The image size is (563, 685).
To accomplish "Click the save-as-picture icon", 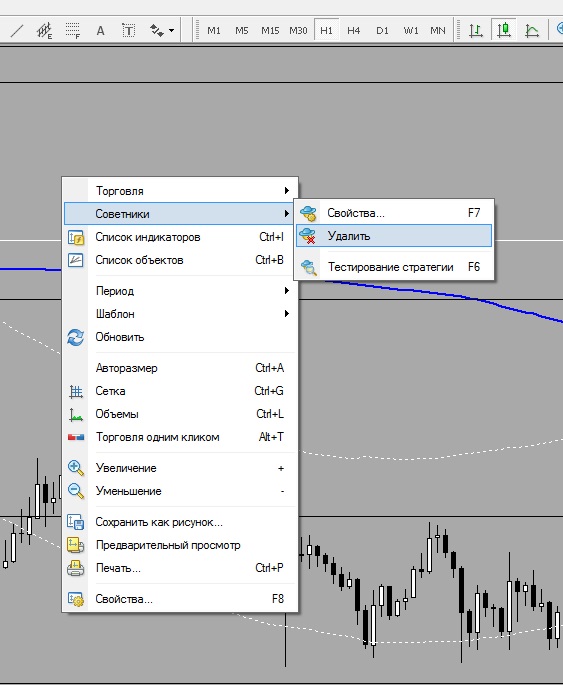I will pyautogui.click(x=76, y=522).
